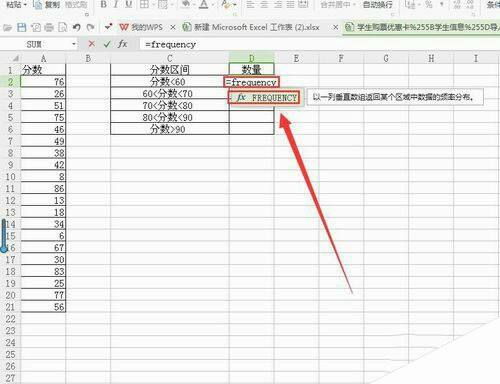Toggle Bold formatting
This screenshot has height=384, width=500.
coord(103,4)
